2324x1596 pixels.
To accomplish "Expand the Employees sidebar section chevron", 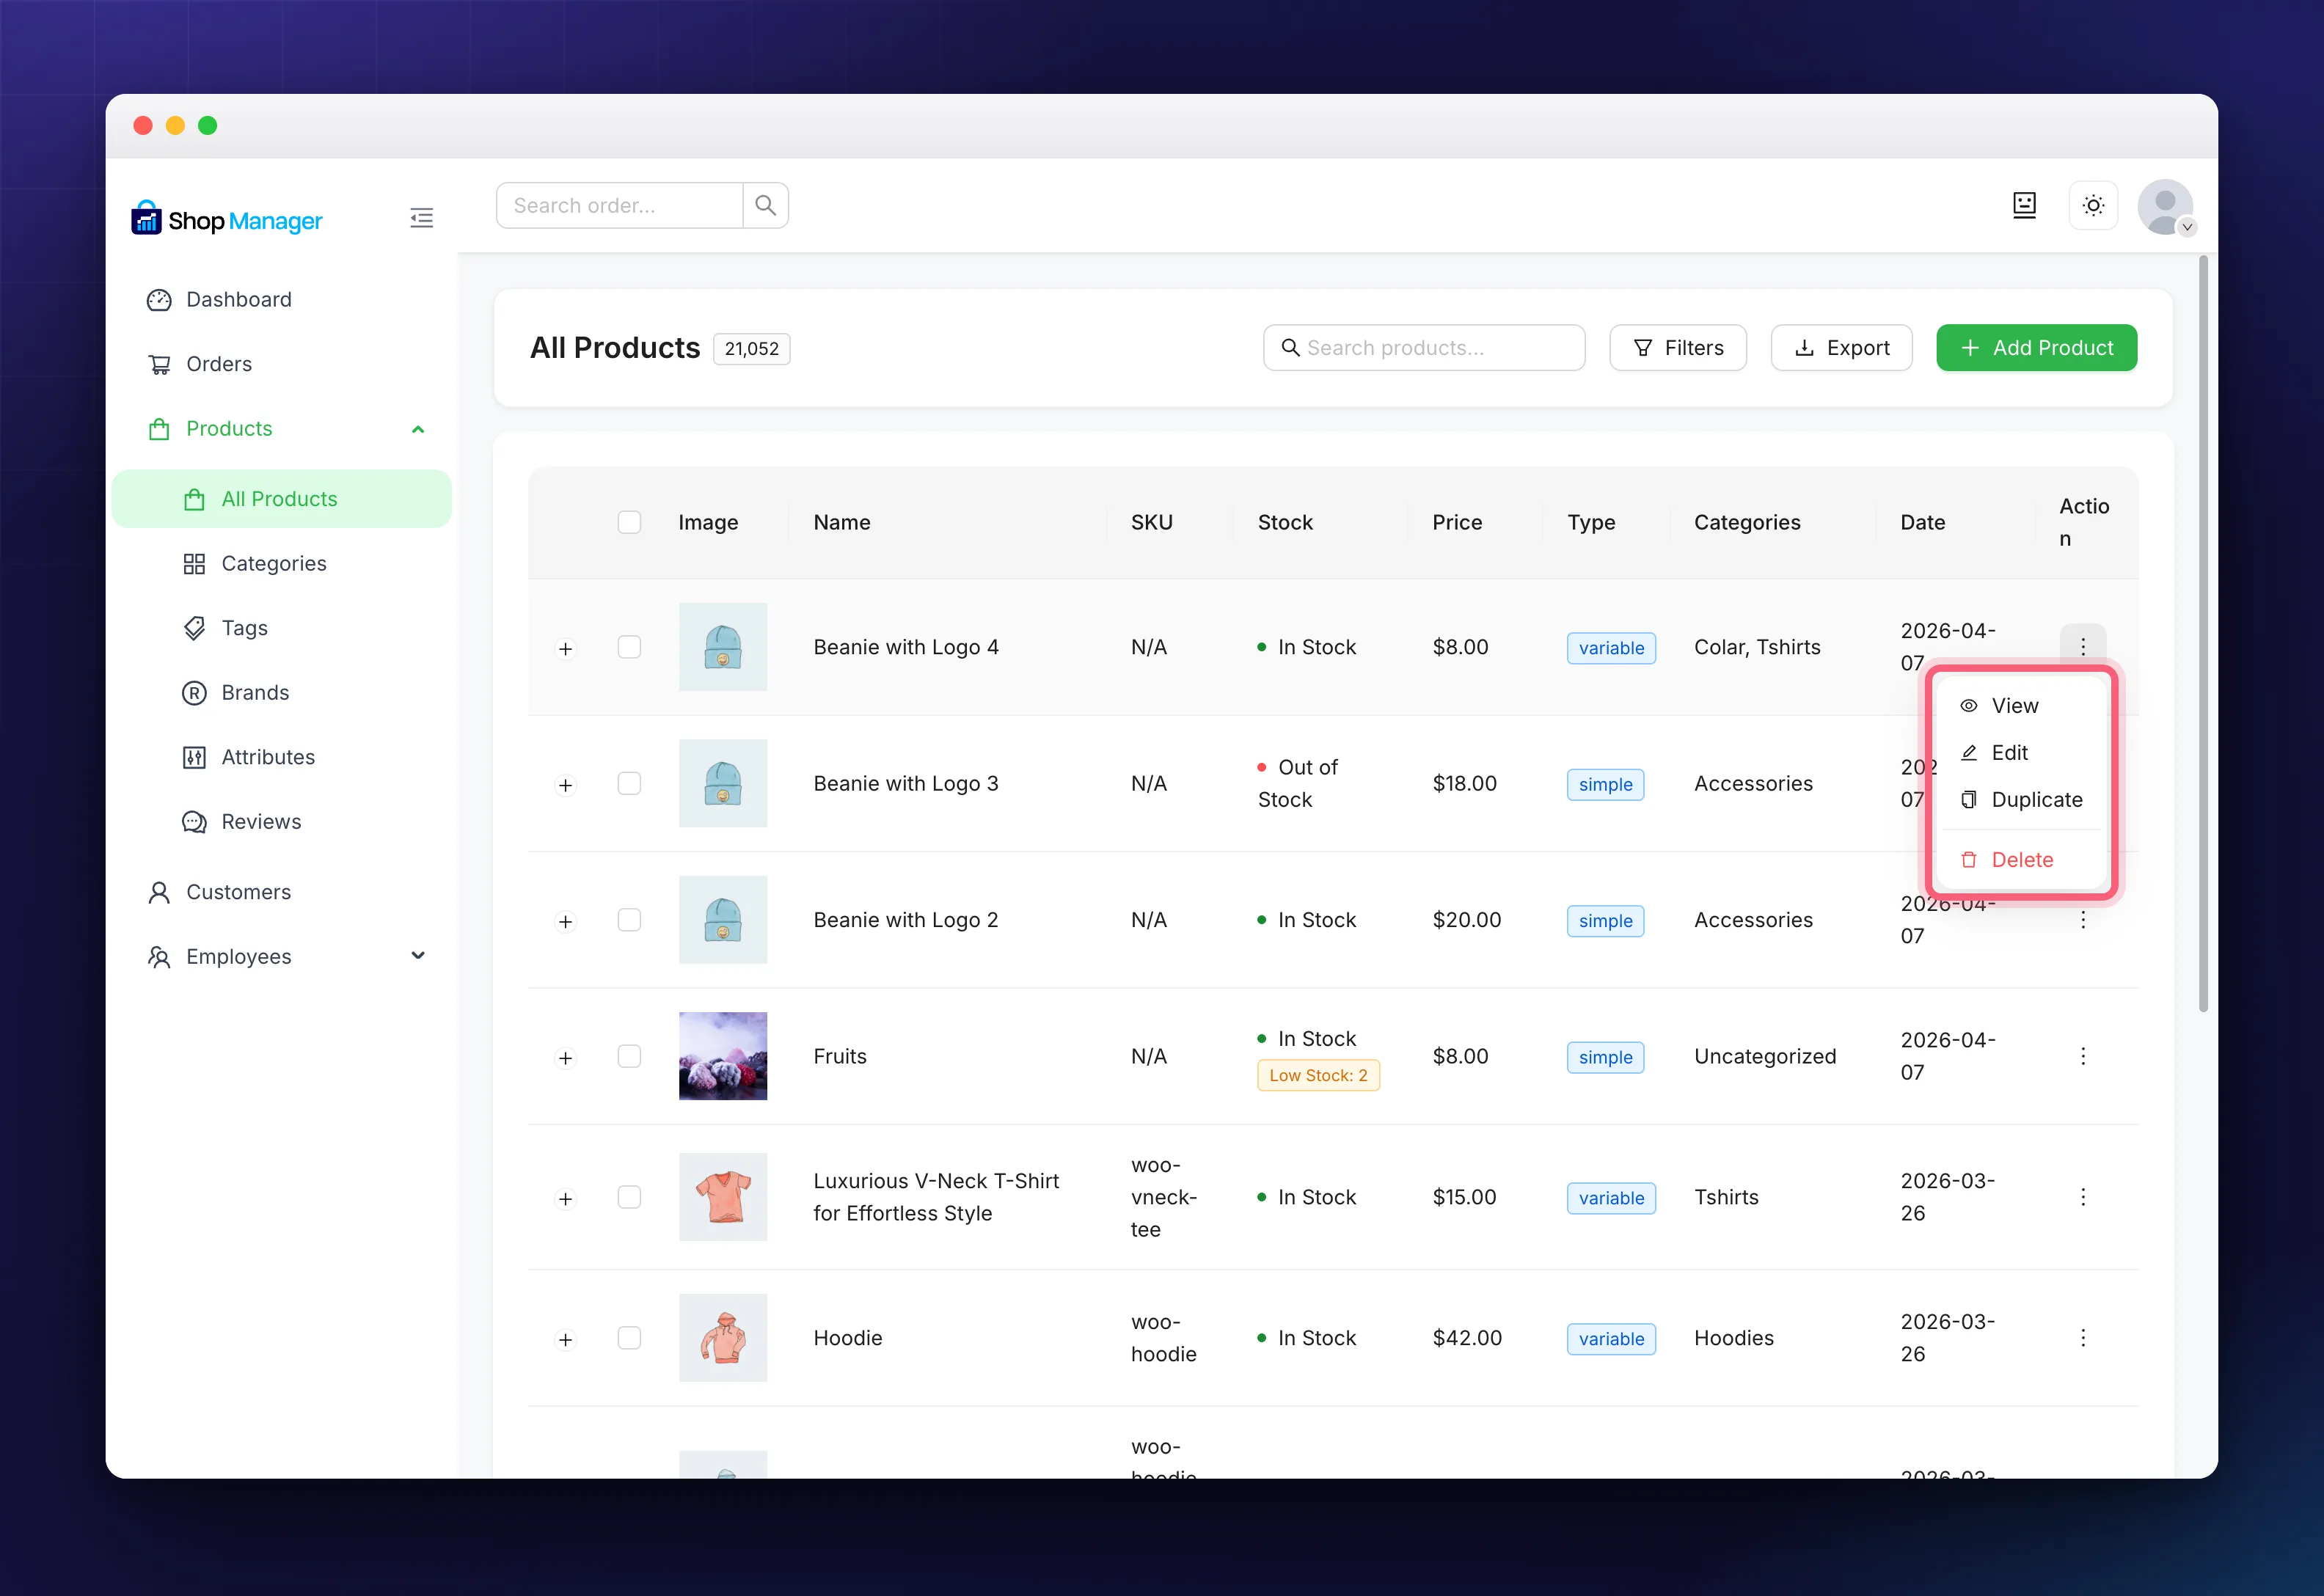I will [x=418, y=956].
